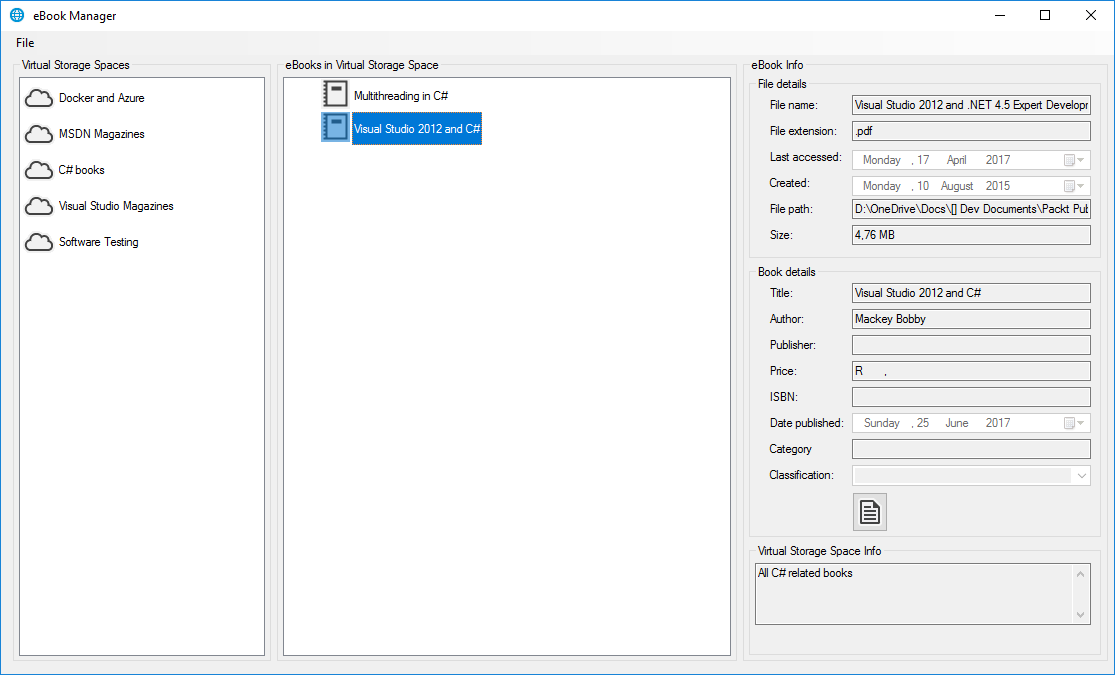
Task: Click the cloud icon for MSDN Magazines
Action: click(39, 134)
